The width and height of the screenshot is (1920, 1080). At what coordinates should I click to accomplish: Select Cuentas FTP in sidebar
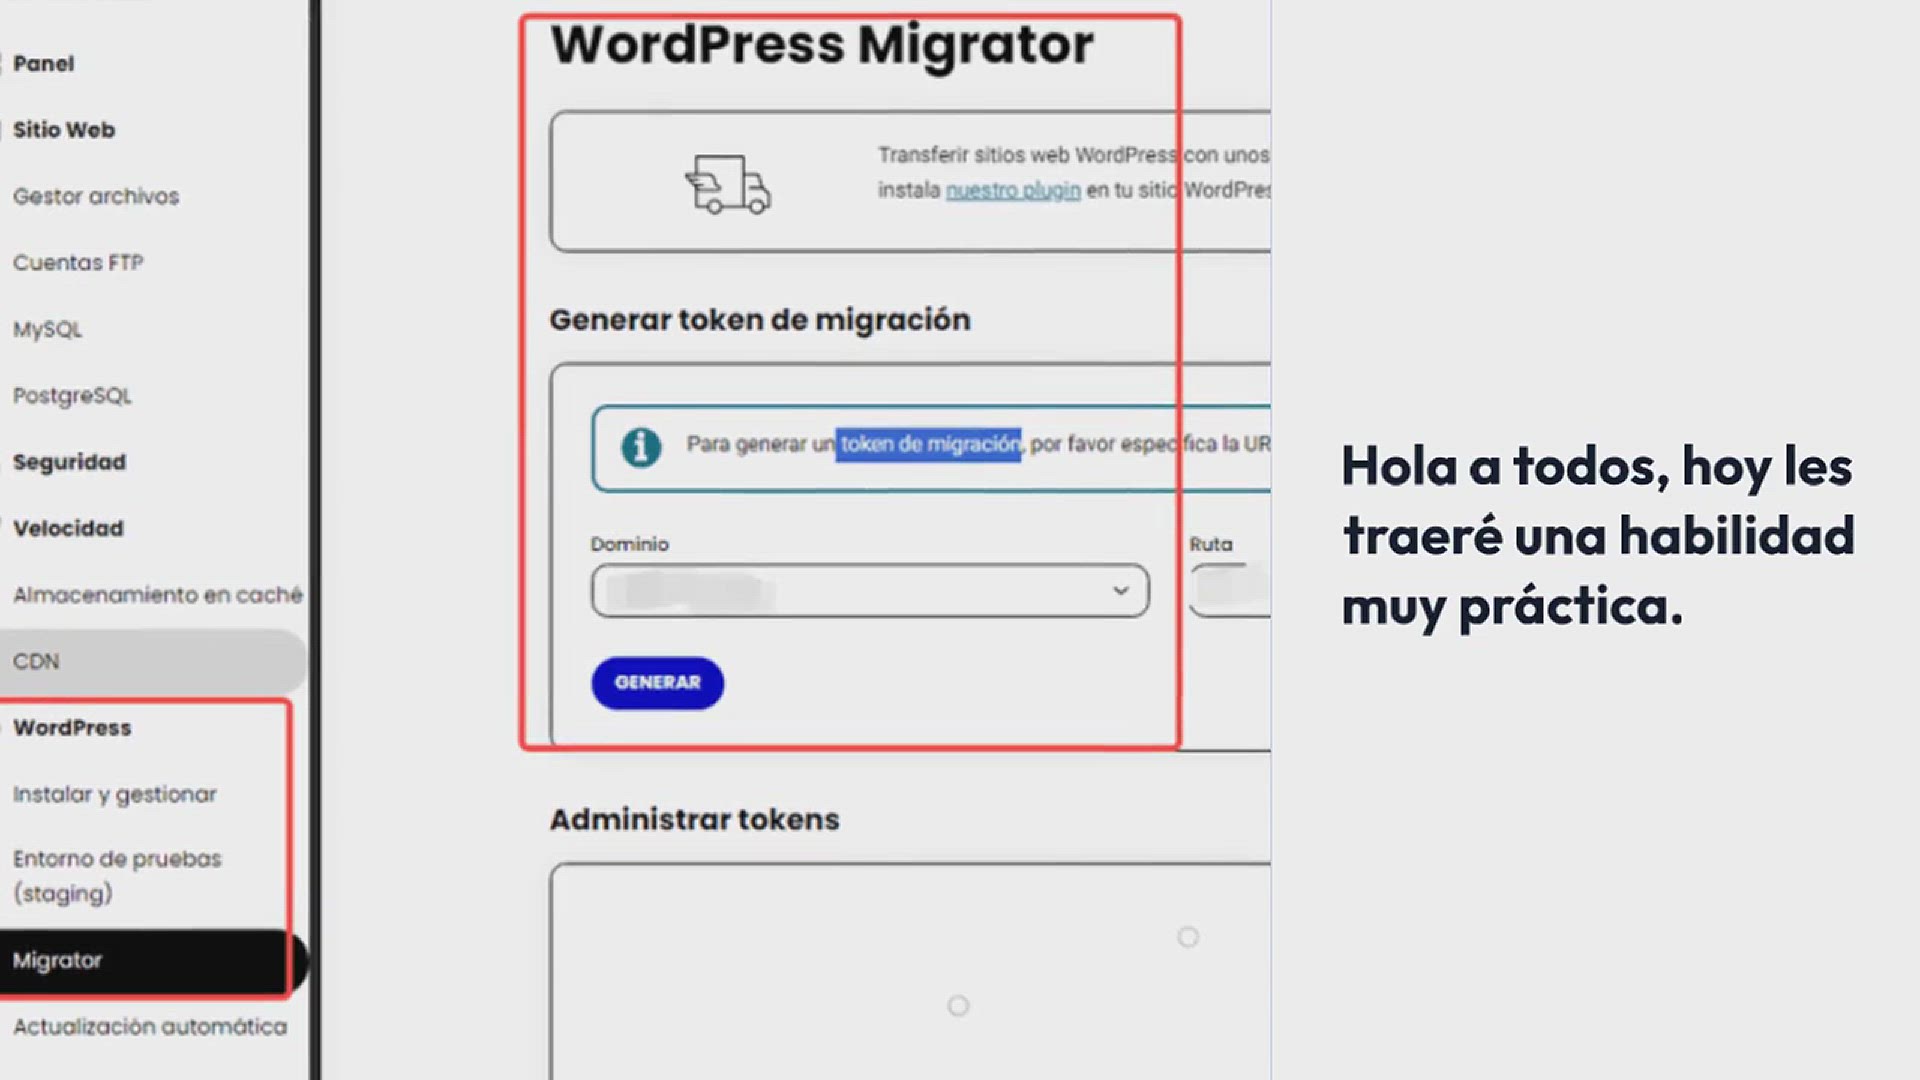(x=78, y=263)
